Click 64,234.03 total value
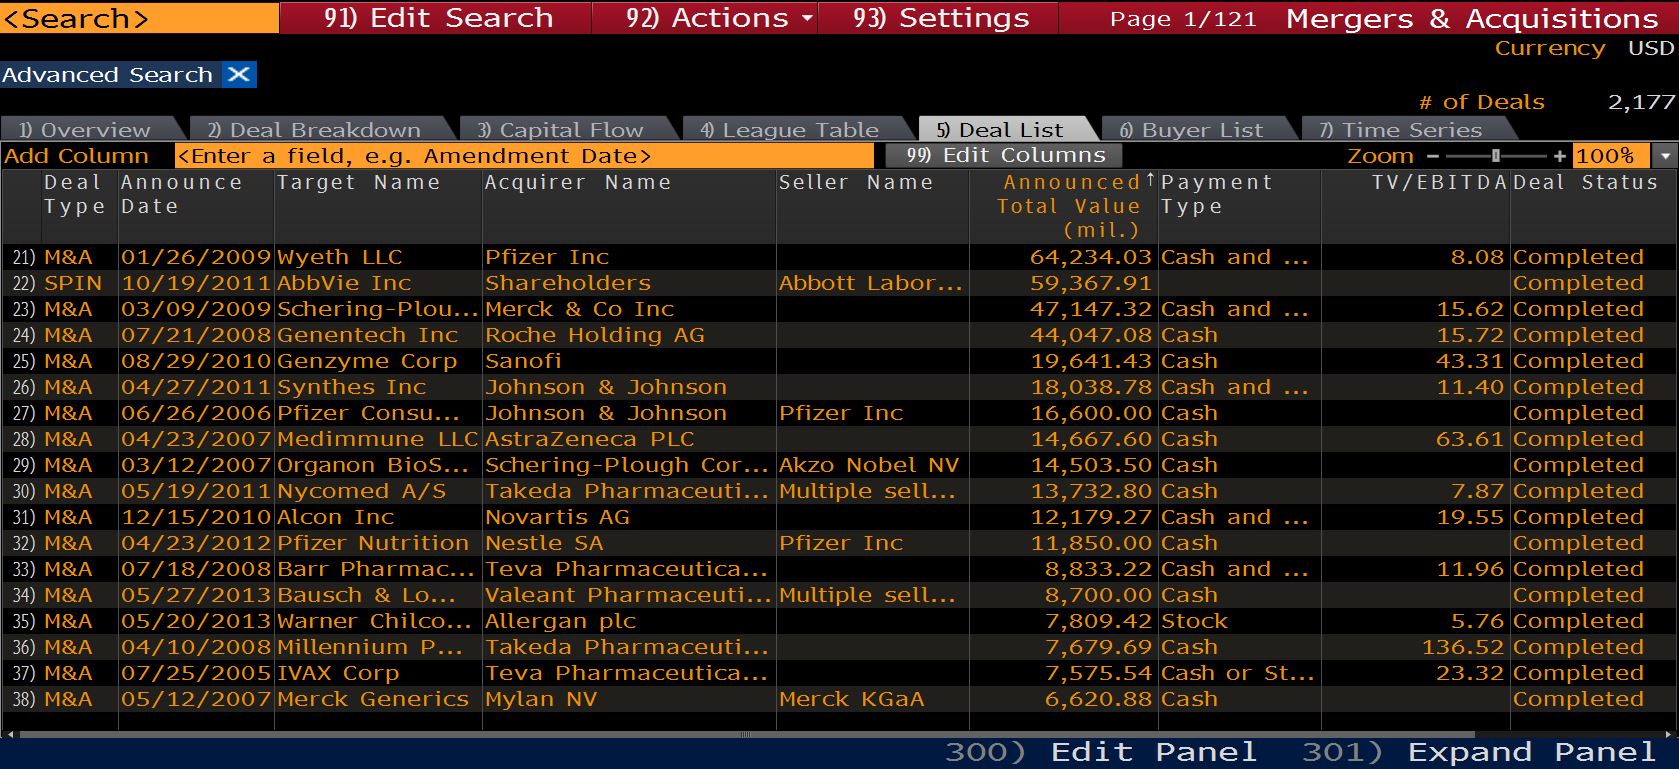1679x769 pixels. tap(1091, 257)
